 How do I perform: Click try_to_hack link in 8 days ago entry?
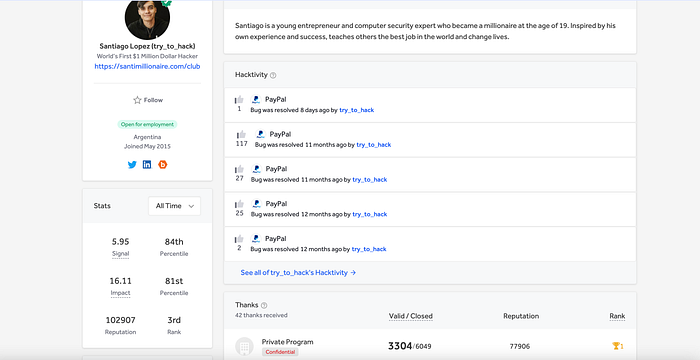coord(357,110)
